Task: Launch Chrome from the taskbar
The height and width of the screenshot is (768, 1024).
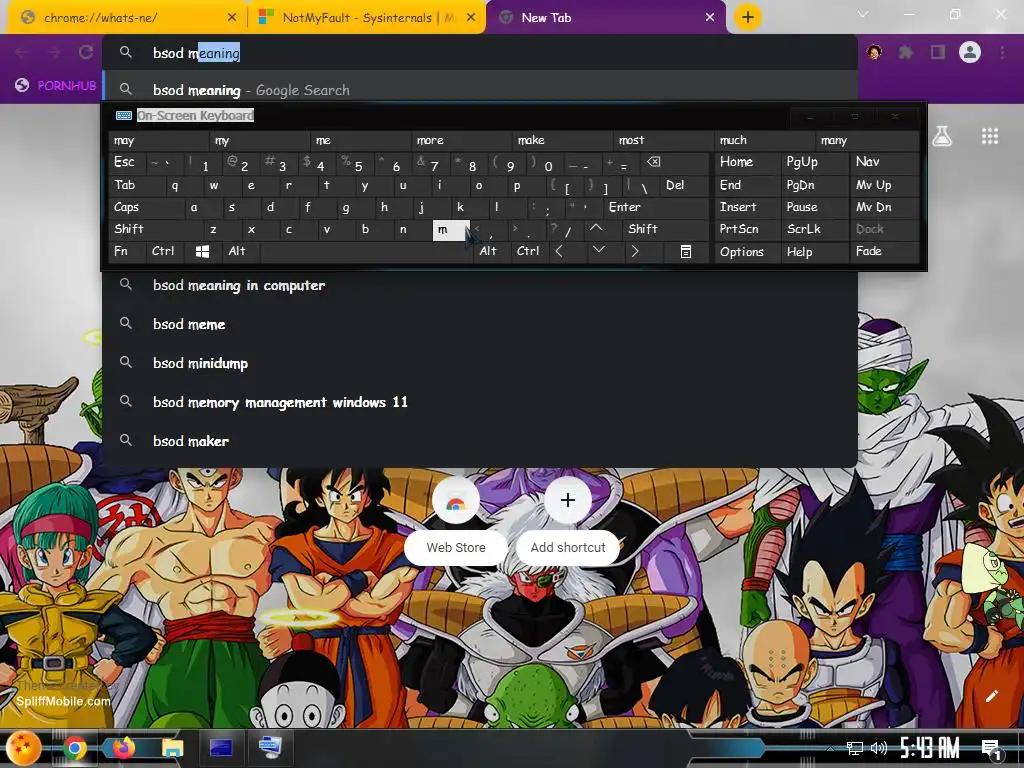Action: coord(75,748)
